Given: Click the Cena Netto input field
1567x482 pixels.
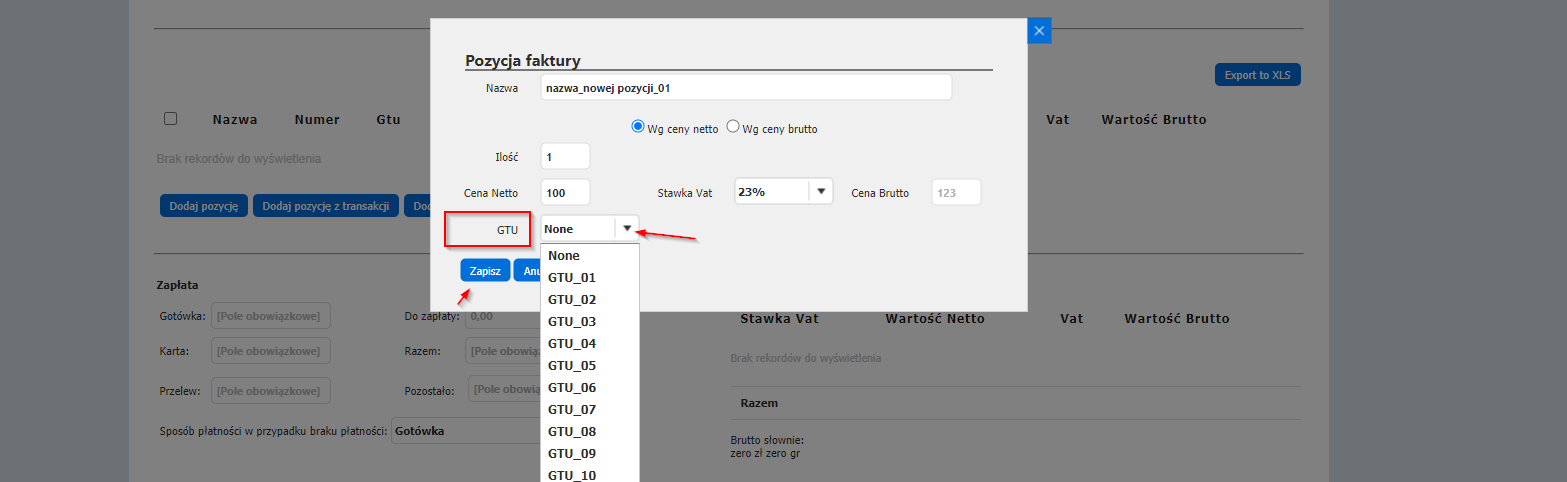Looking at the screenshot, I should [x=565, y=193].
